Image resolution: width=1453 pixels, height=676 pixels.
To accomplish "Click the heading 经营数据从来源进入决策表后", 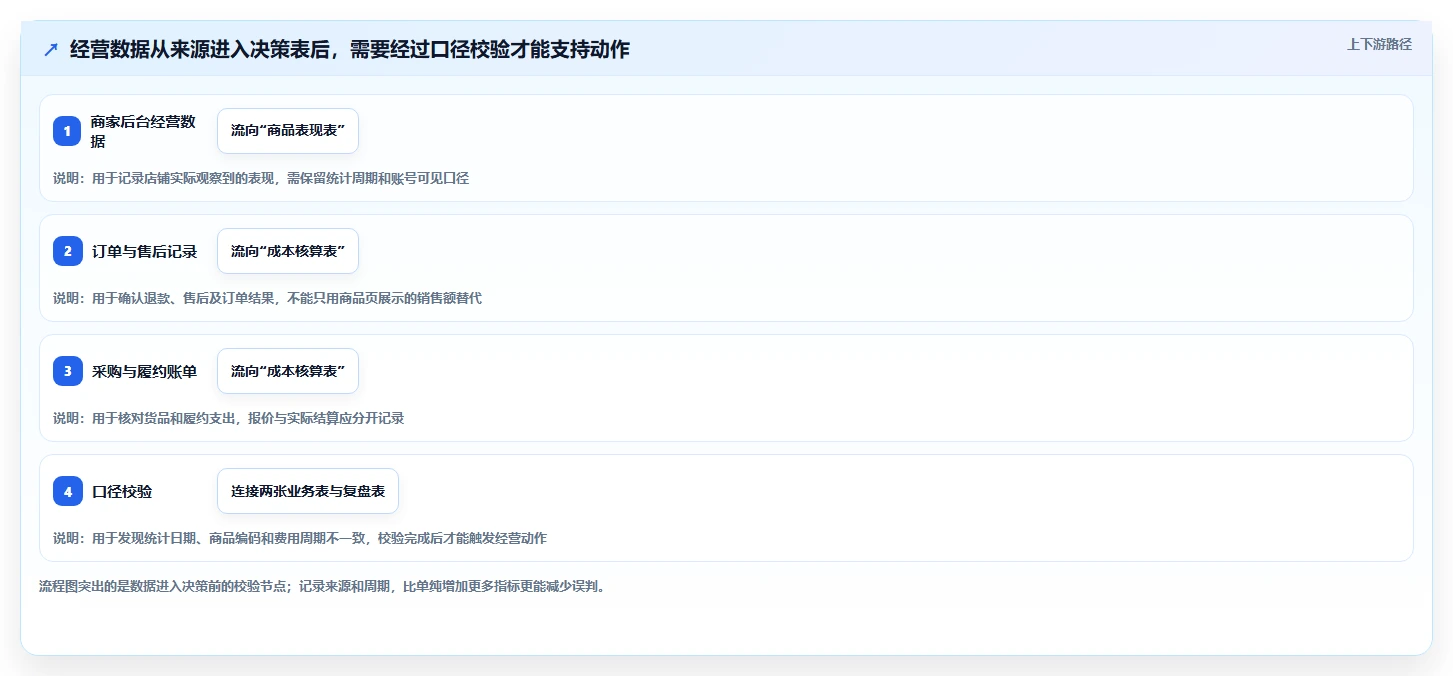I will coord(350,49).
